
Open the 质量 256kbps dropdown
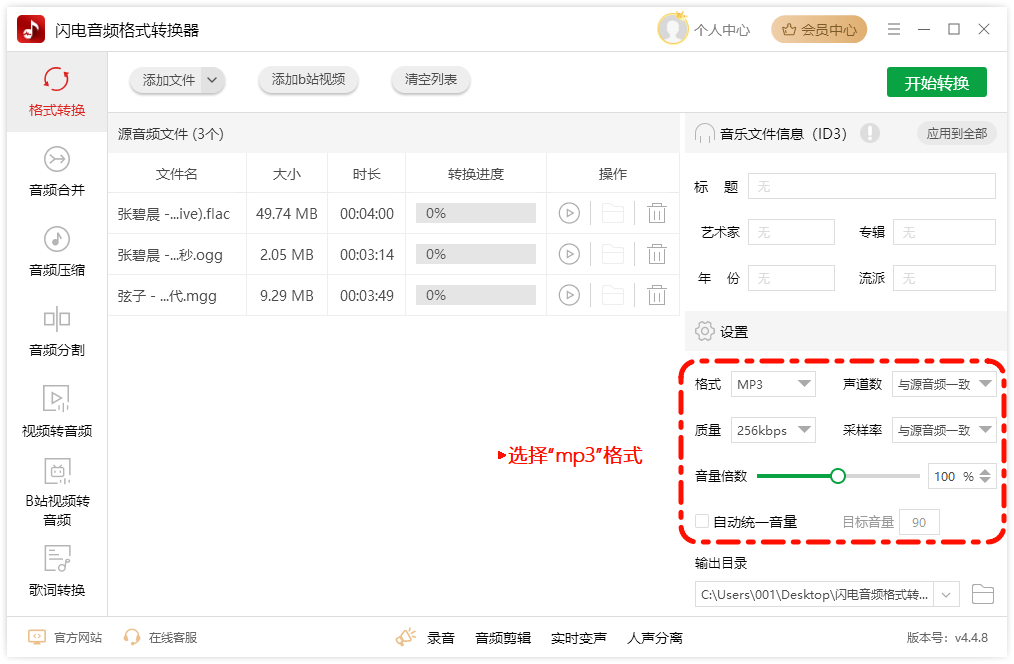[x=773, y=430]
